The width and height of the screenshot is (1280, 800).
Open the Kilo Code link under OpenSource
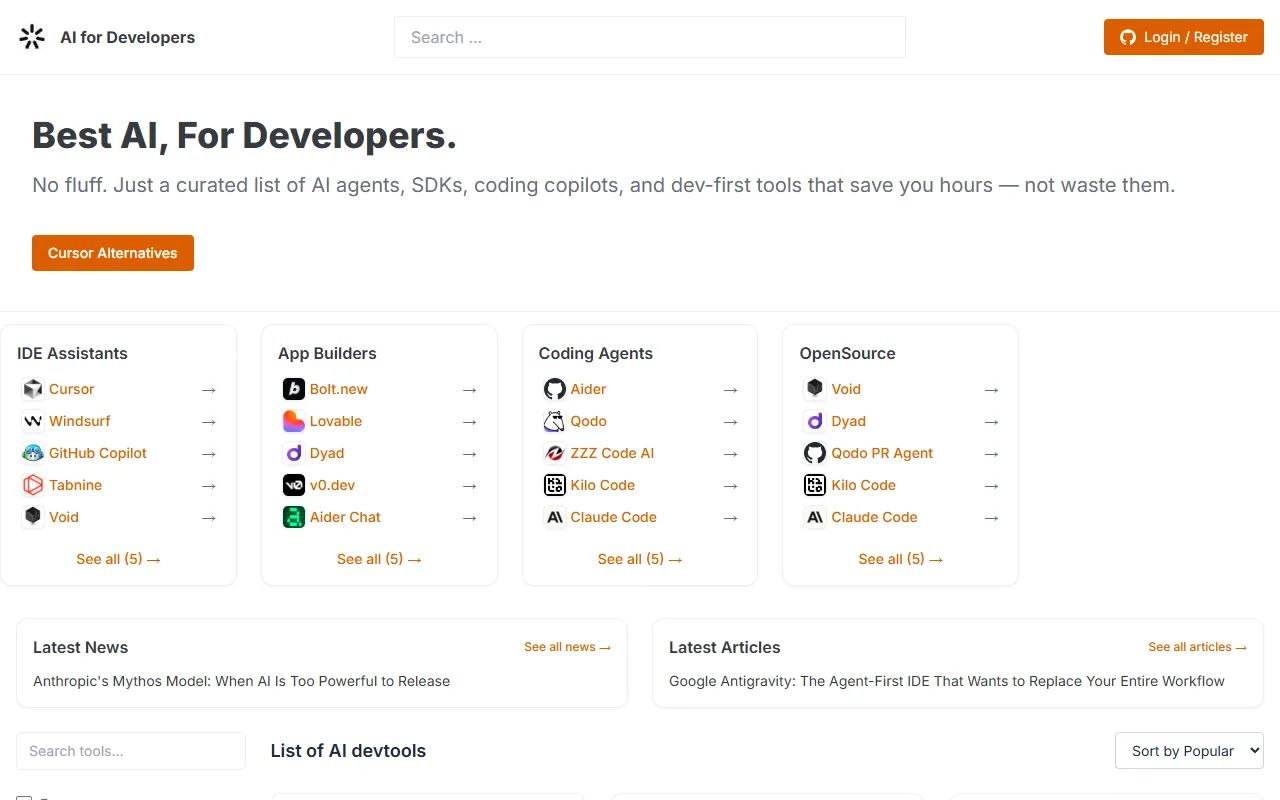(864, 485)
